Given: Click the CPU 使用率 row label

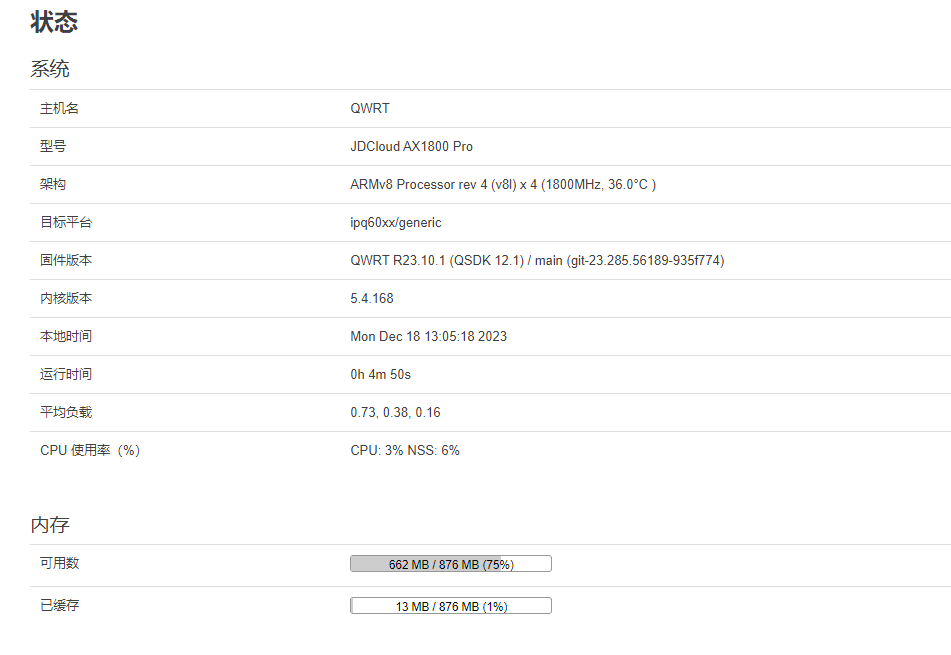Looking at the screenshot, I should coord(90,450).
